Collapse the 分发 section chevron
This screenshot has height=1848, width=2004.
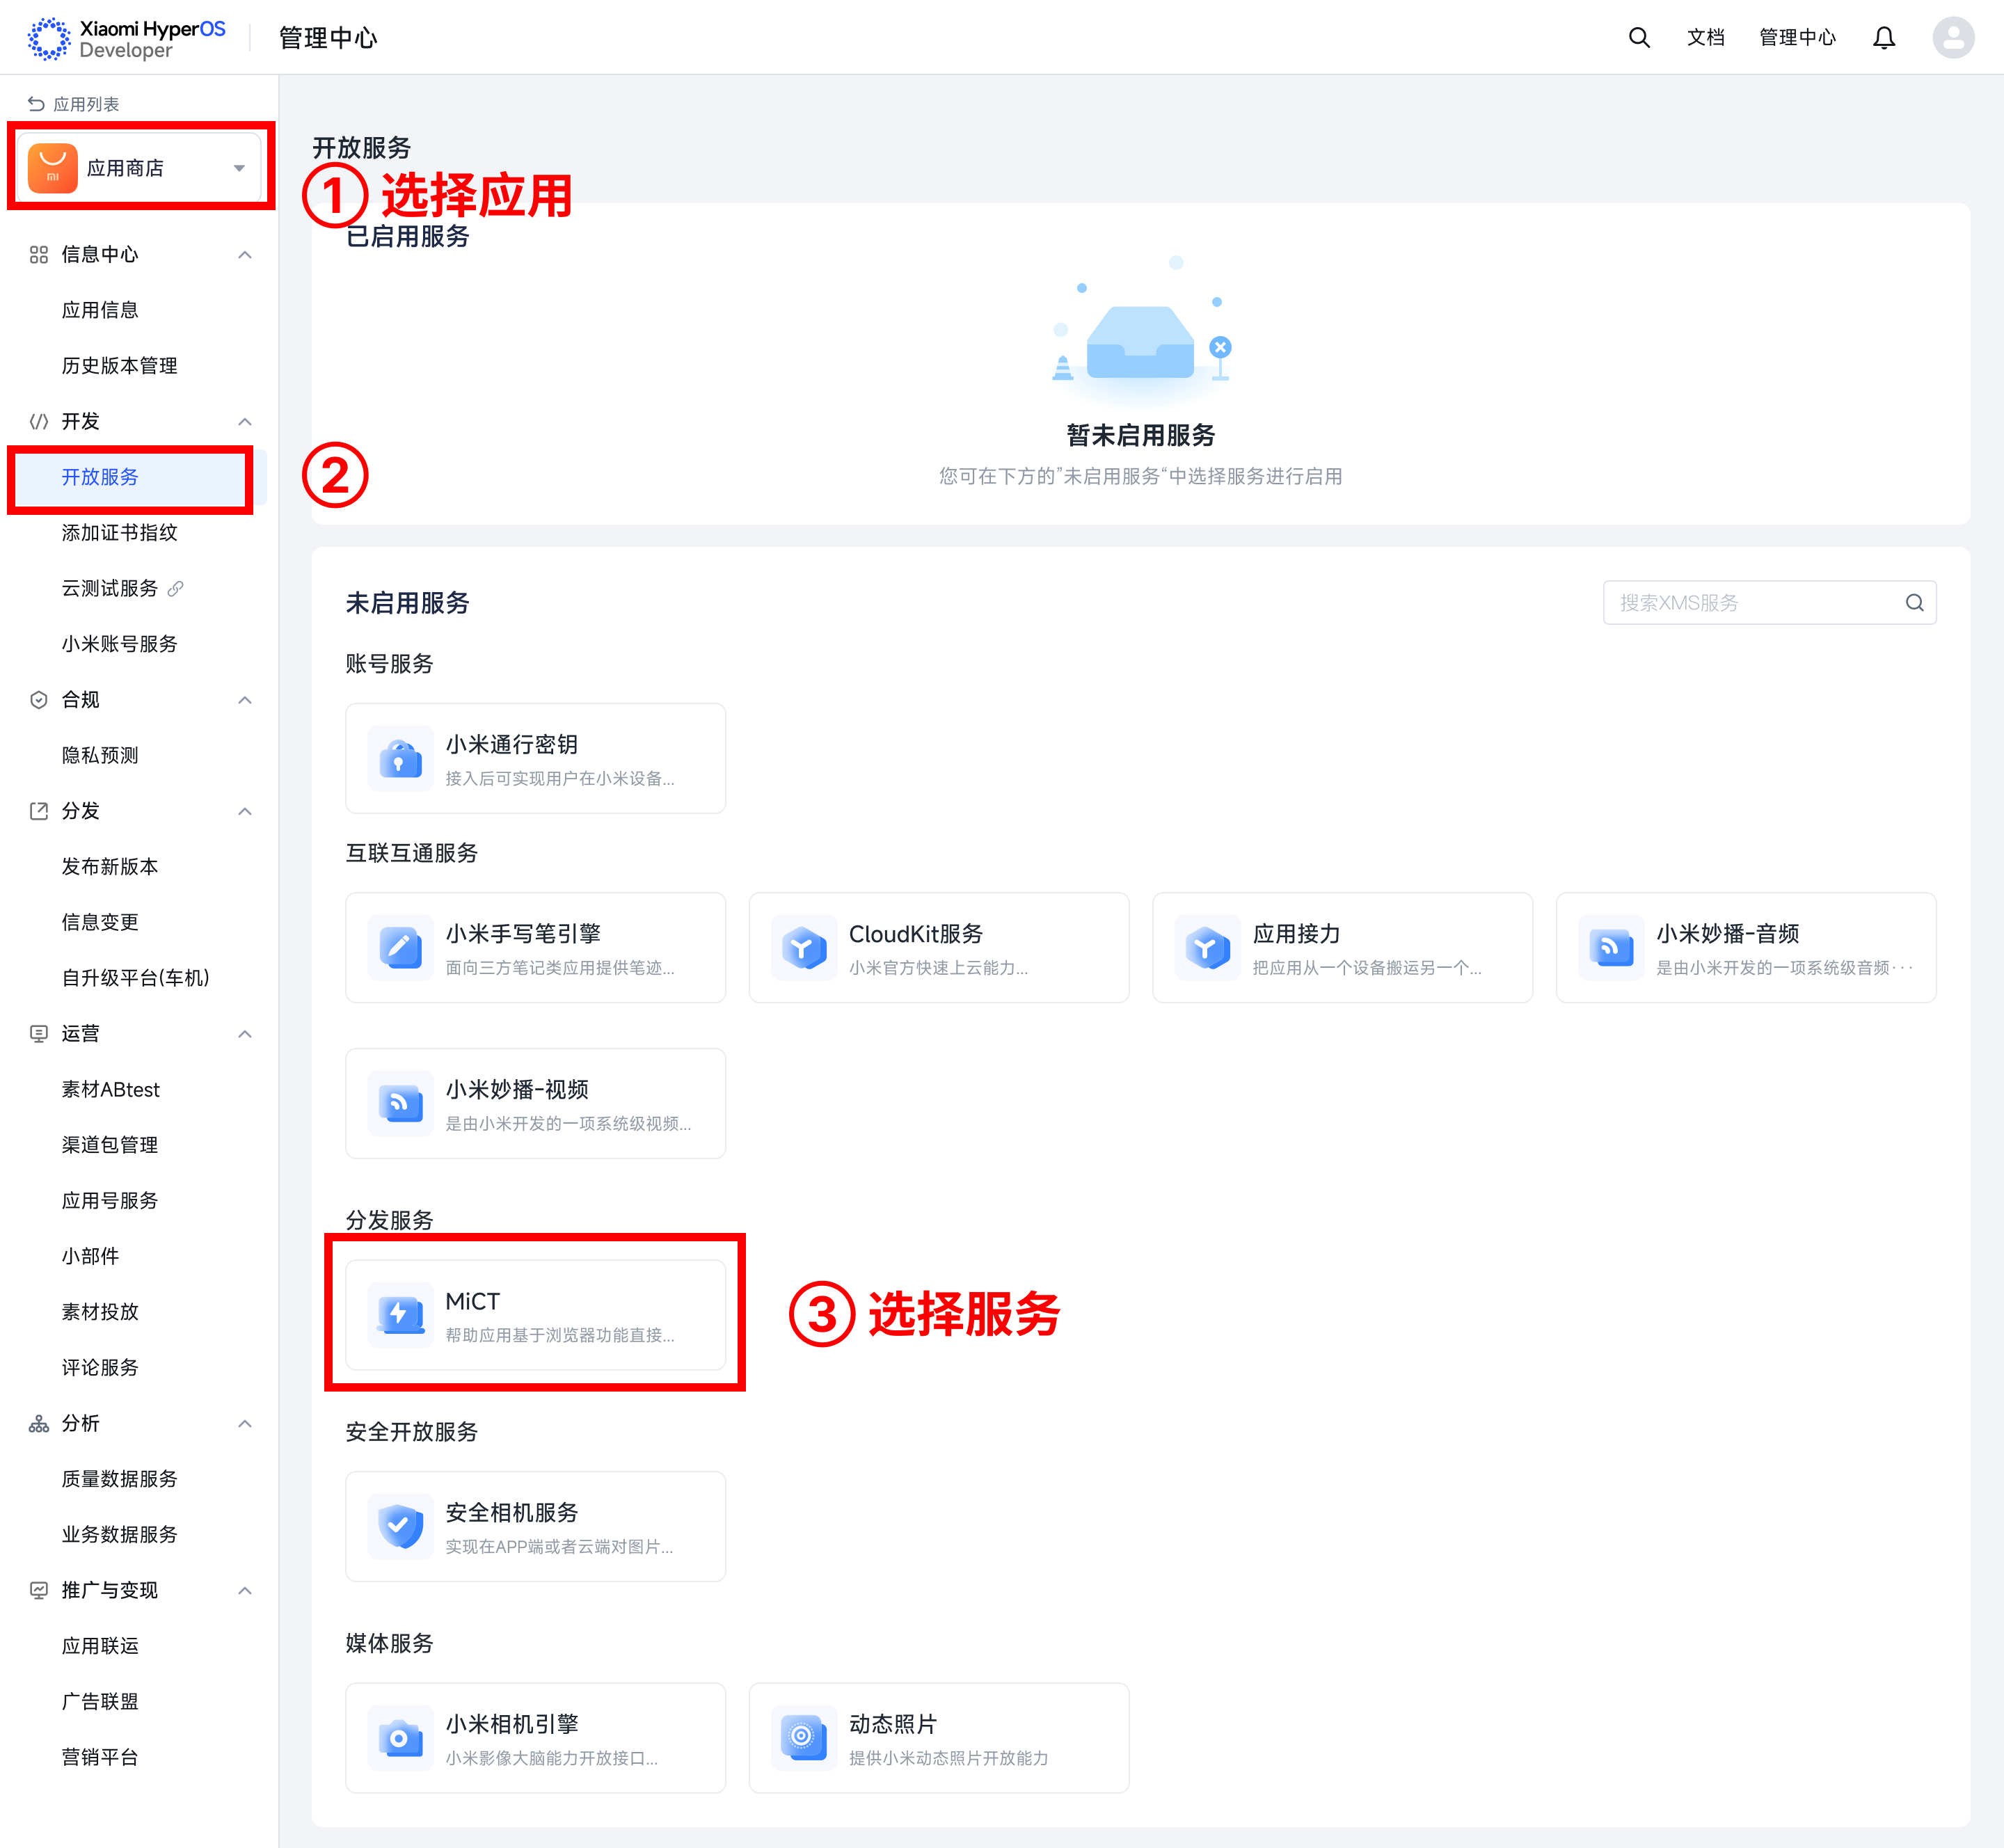tap(245, 811)
